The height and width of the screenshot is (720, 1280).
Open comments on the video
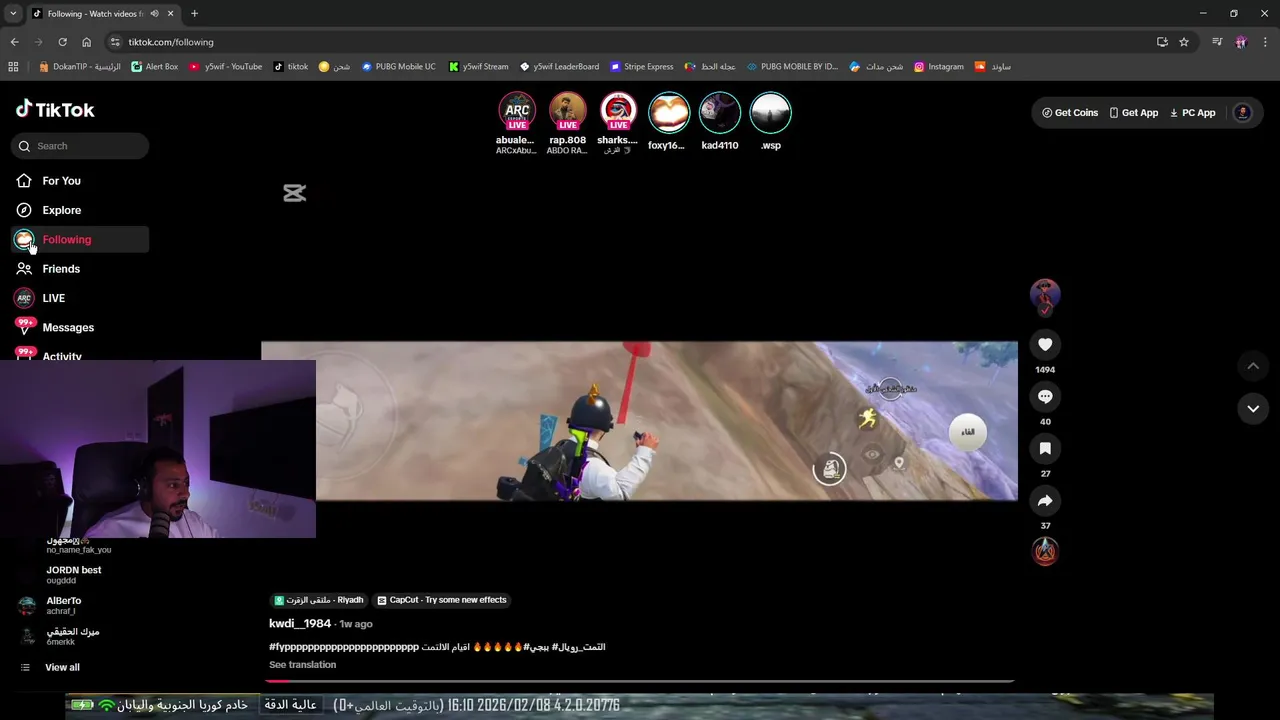point(1045,396)
